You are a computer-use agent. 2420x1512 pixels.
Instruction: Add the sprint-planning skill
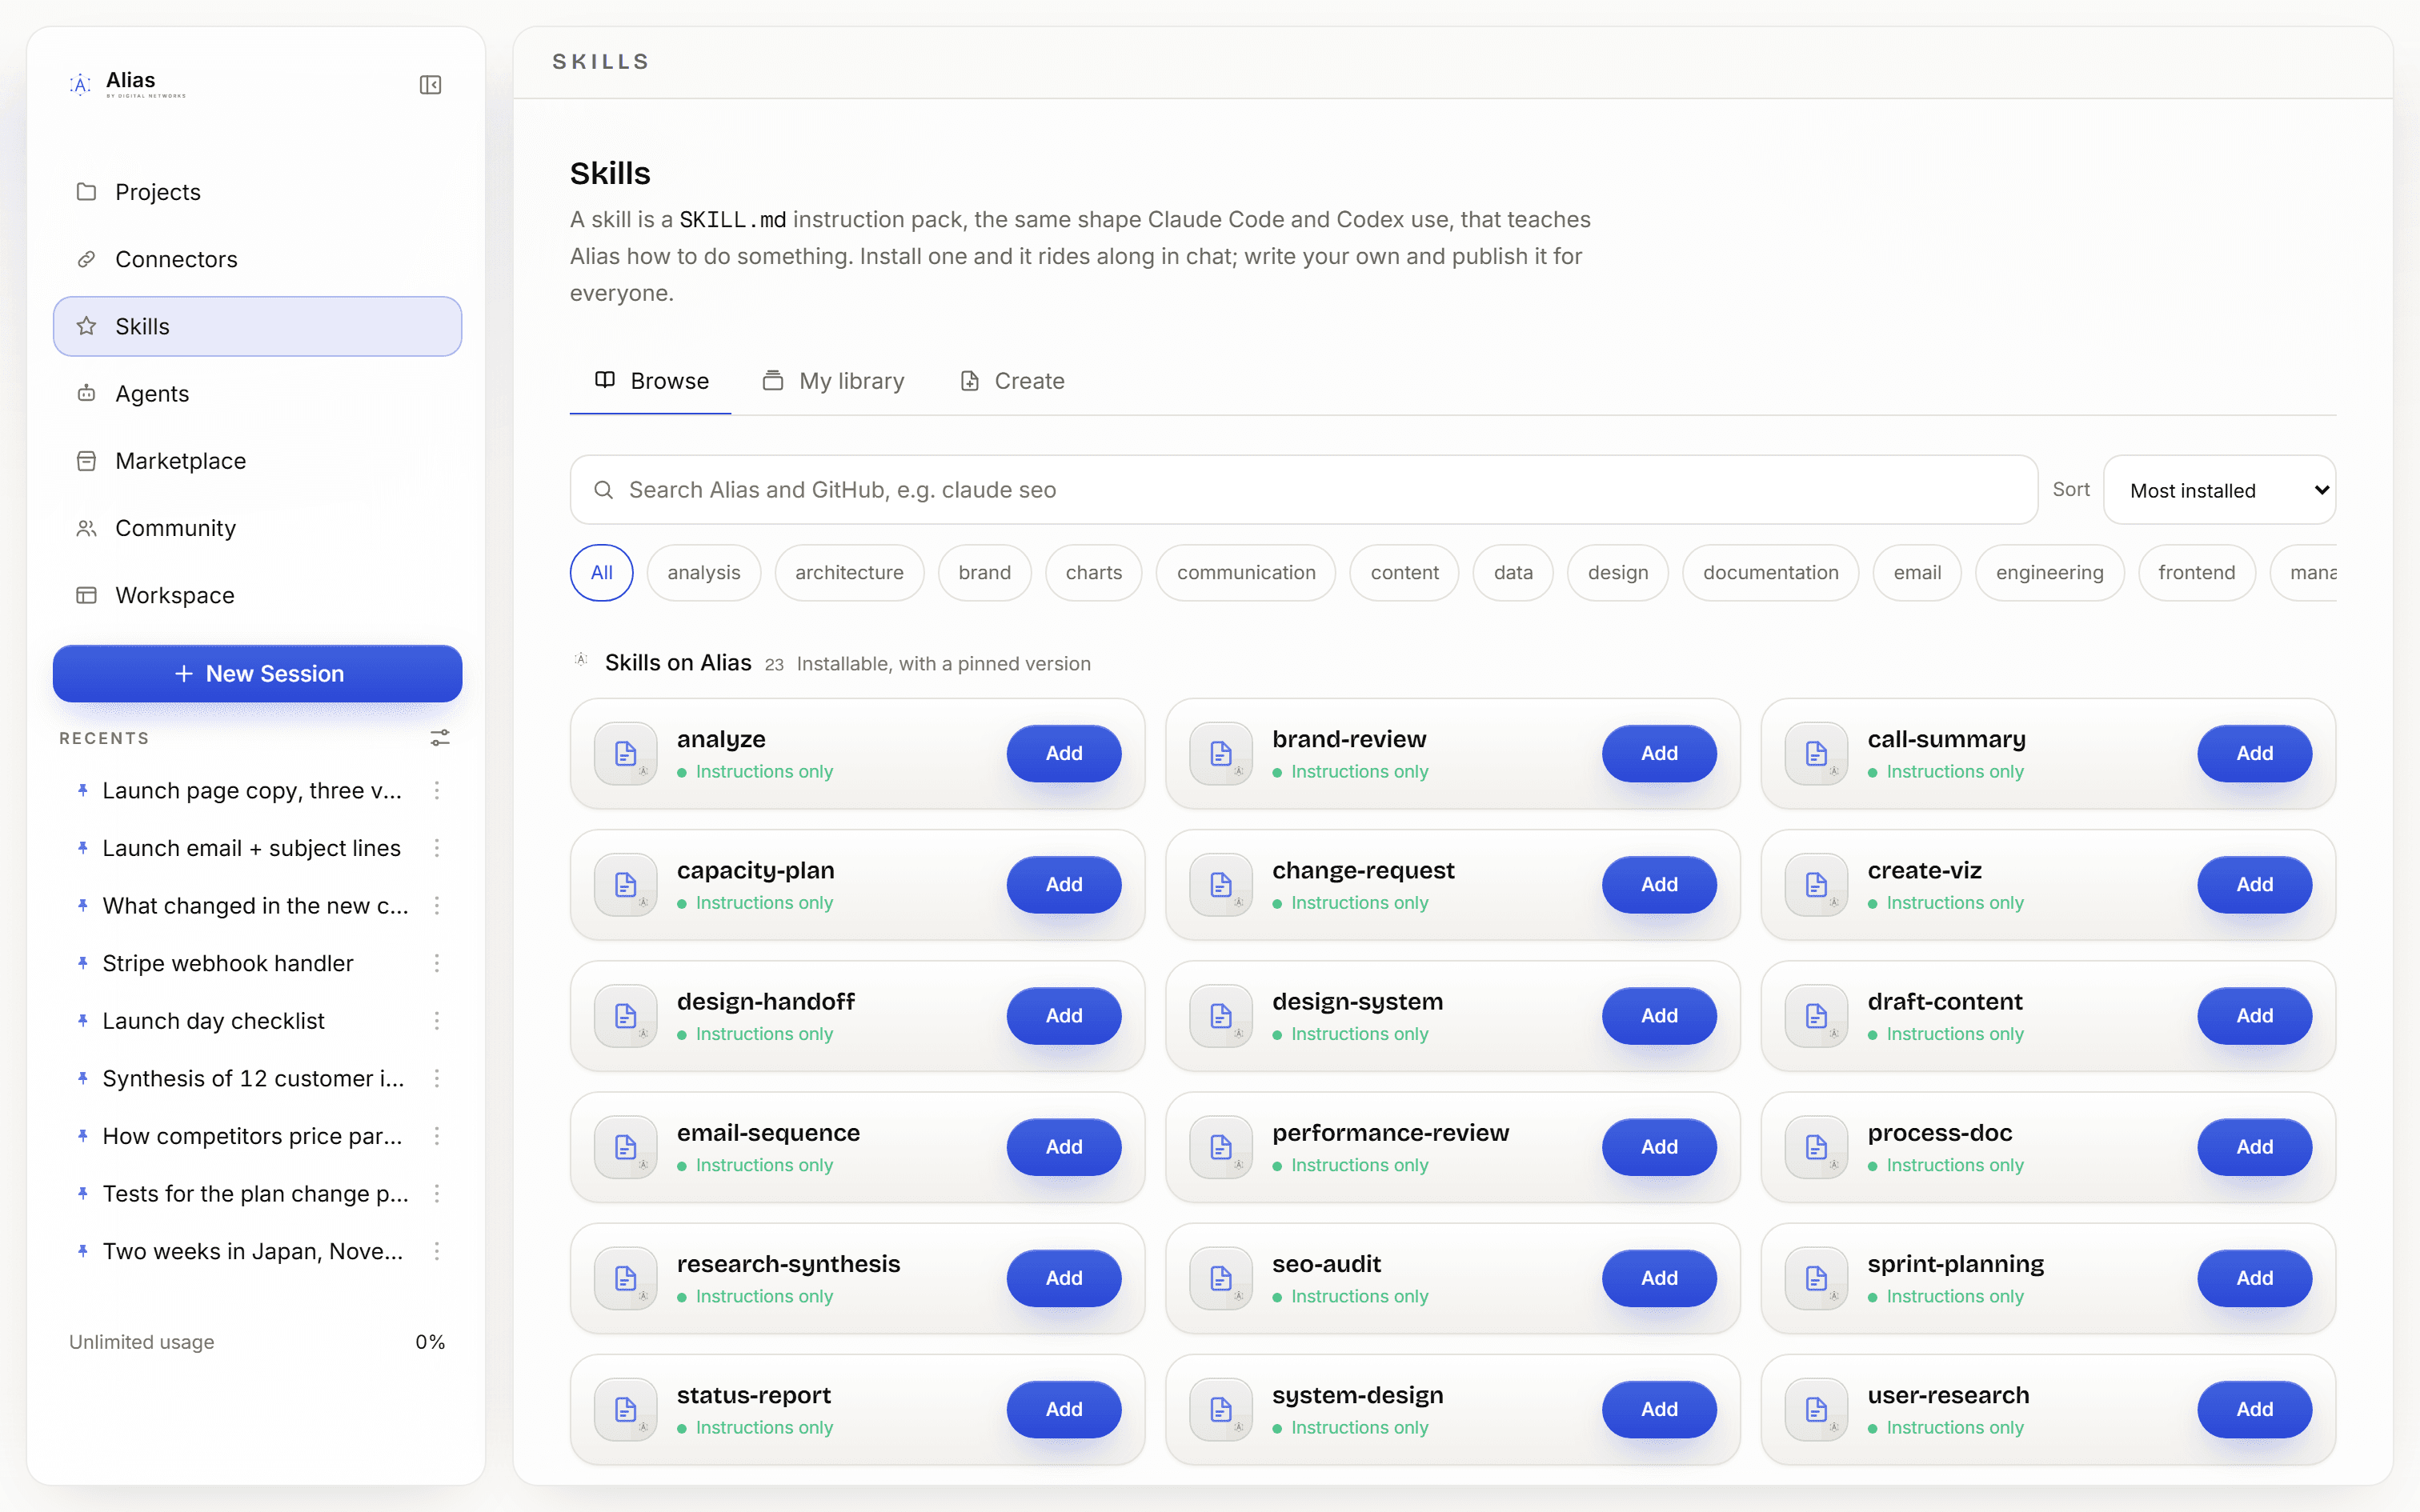2254,1278
